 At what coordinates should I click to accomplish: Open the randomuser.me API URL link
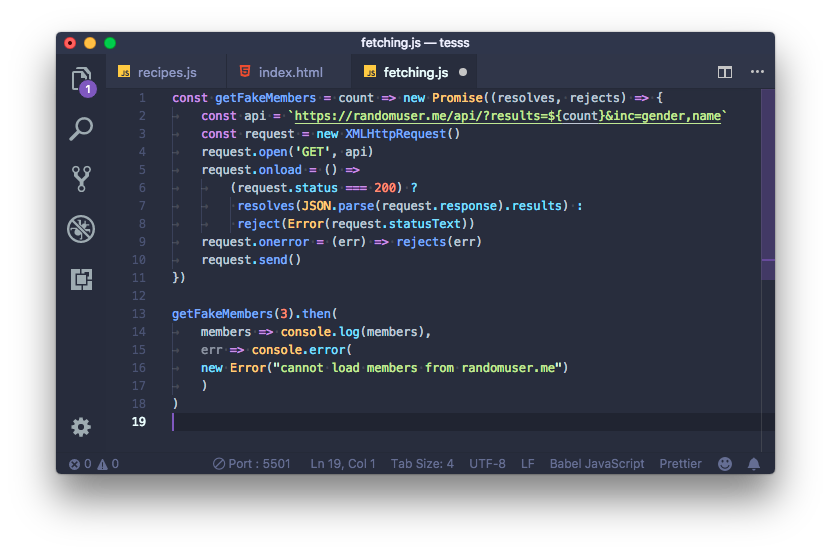click(x=507, y=116)
